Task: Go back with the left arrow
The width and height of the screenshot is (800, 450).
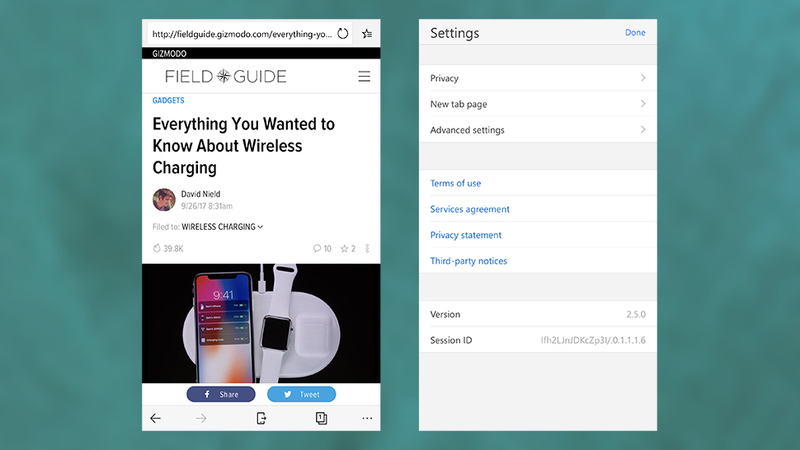Action: [156, 418]
